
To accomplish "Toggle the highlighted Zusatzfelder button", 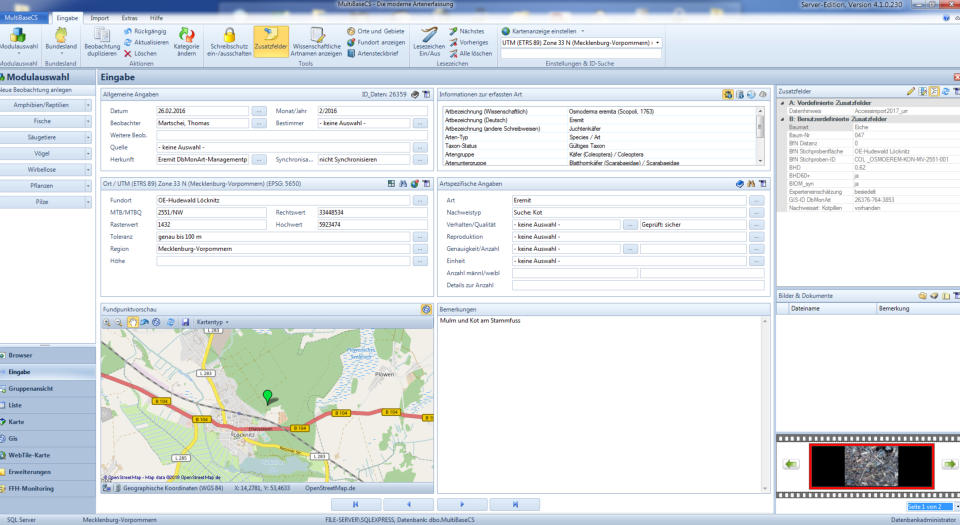I will click(271, 40).
